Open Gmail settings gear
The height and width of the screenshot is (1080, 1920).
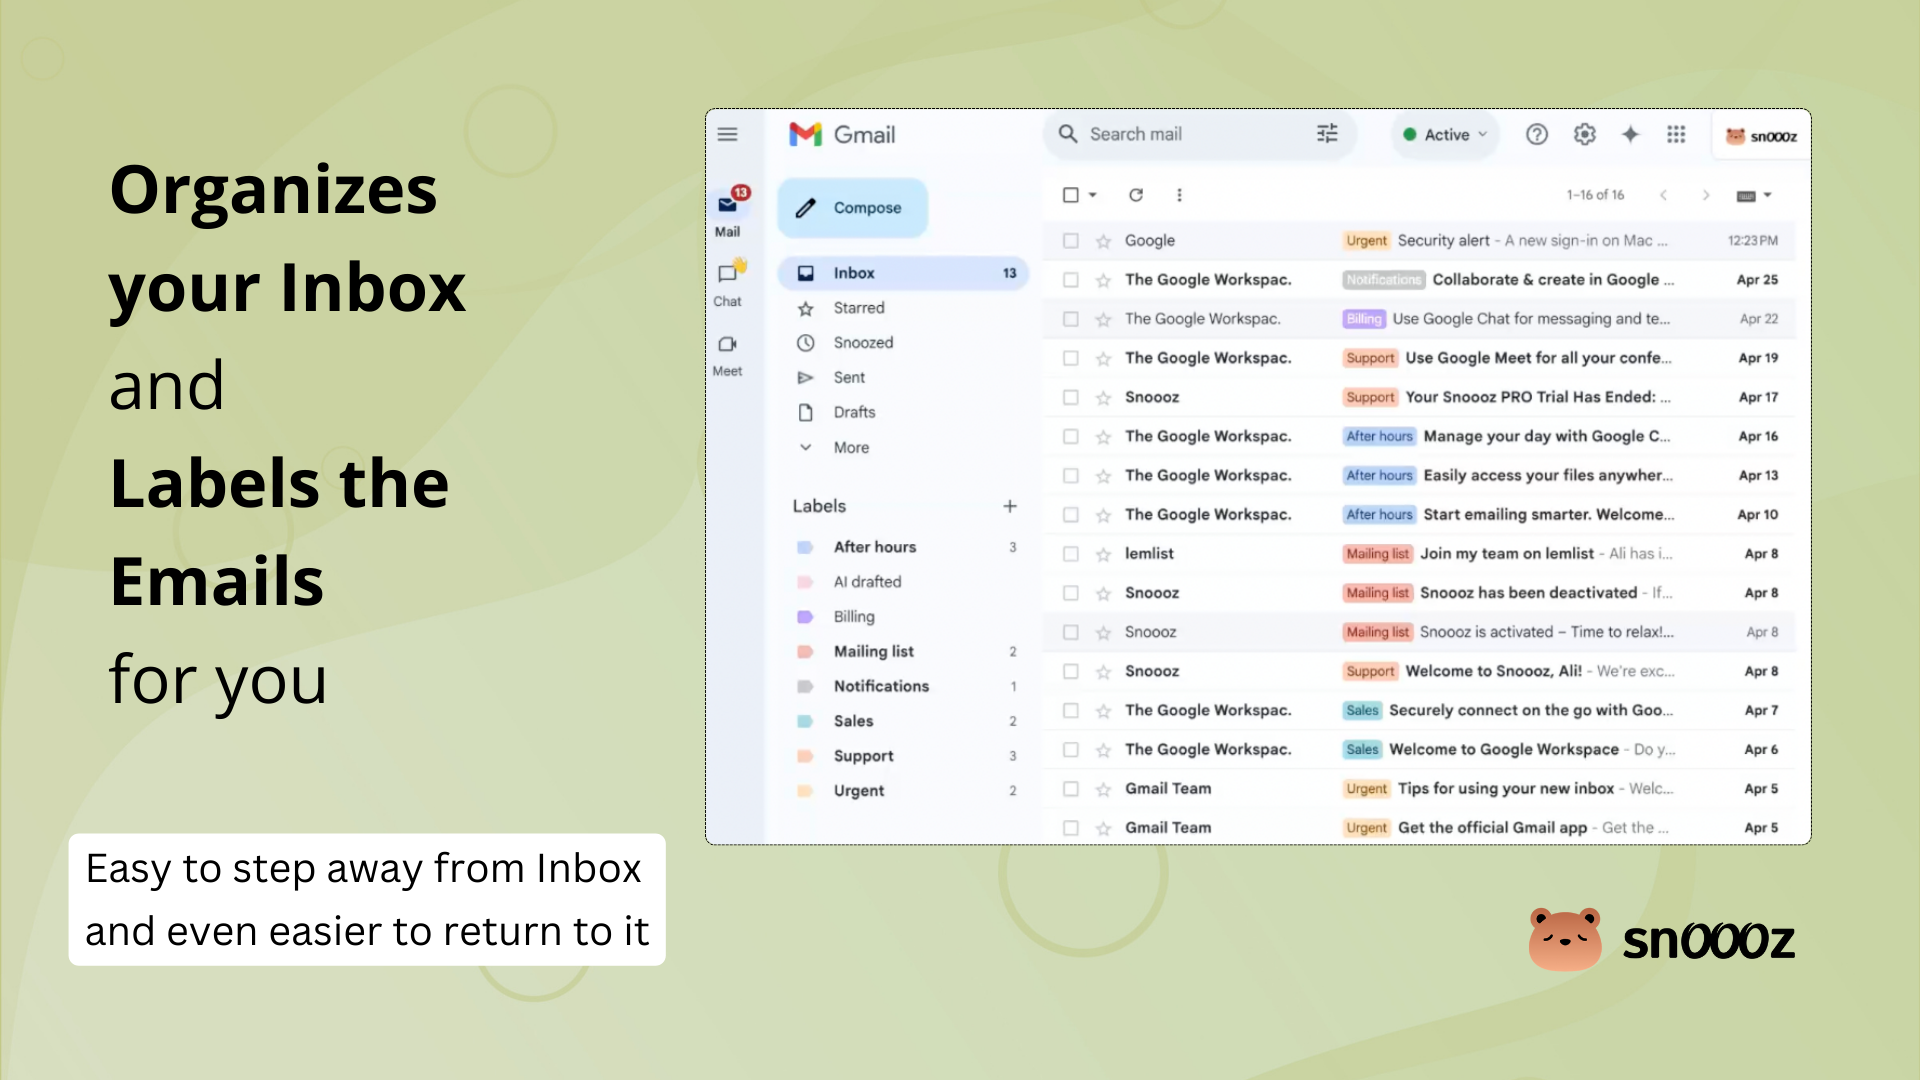click(x=1584, y=134)
